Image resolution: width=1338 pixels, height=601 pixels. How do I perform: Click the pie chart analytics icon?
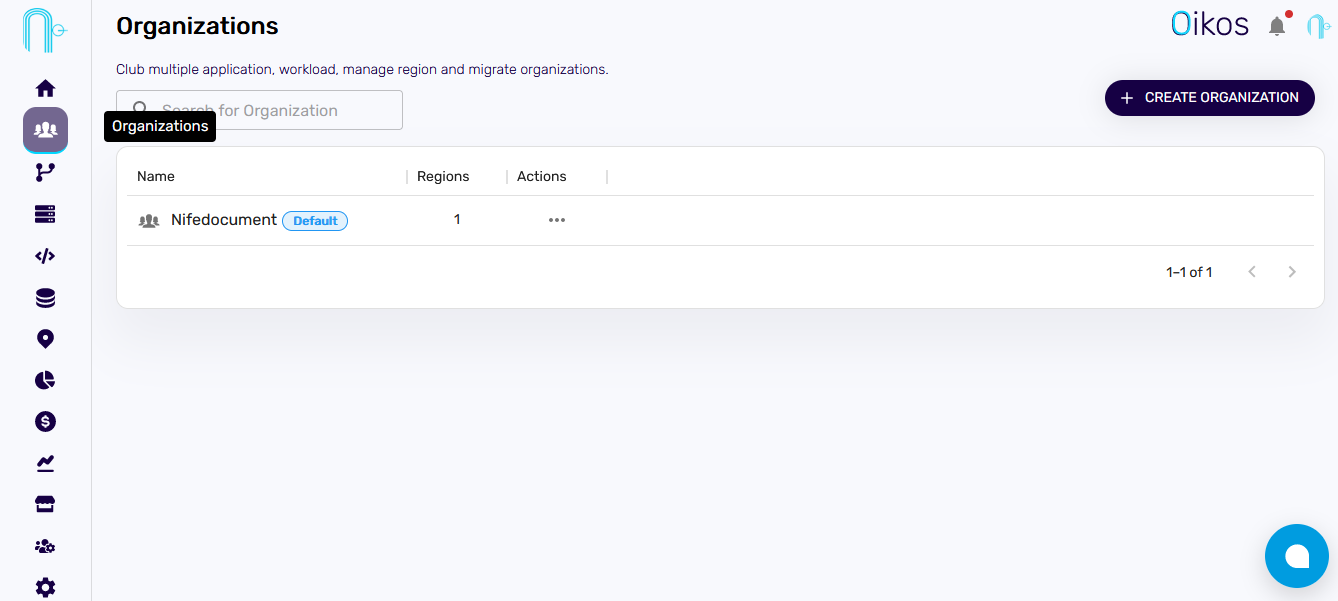(x=45, y=380)
